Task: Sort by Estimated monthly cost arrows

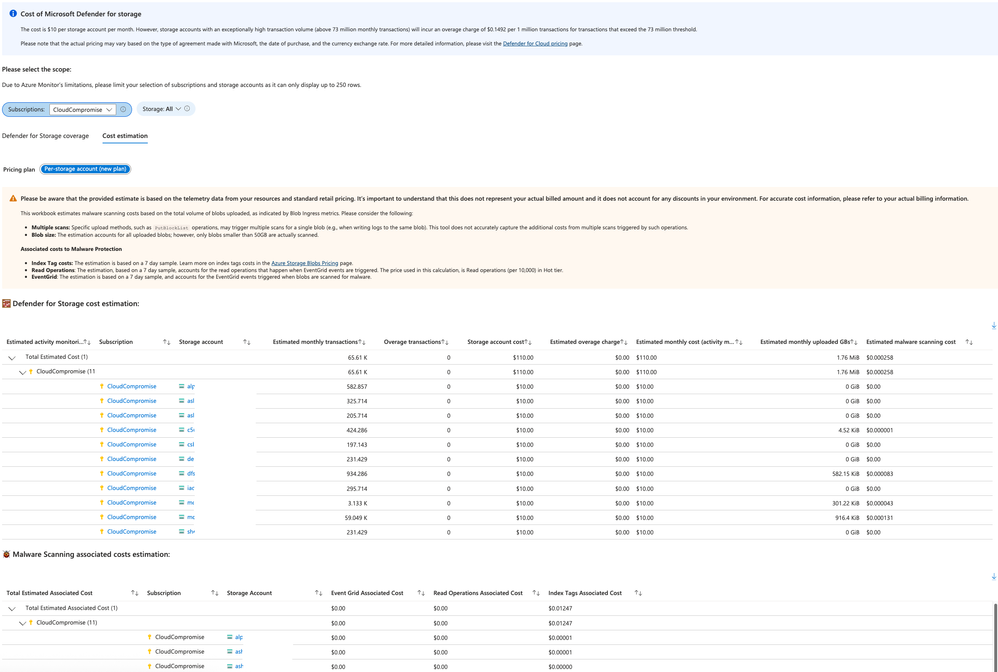Action: pos(739,342)
